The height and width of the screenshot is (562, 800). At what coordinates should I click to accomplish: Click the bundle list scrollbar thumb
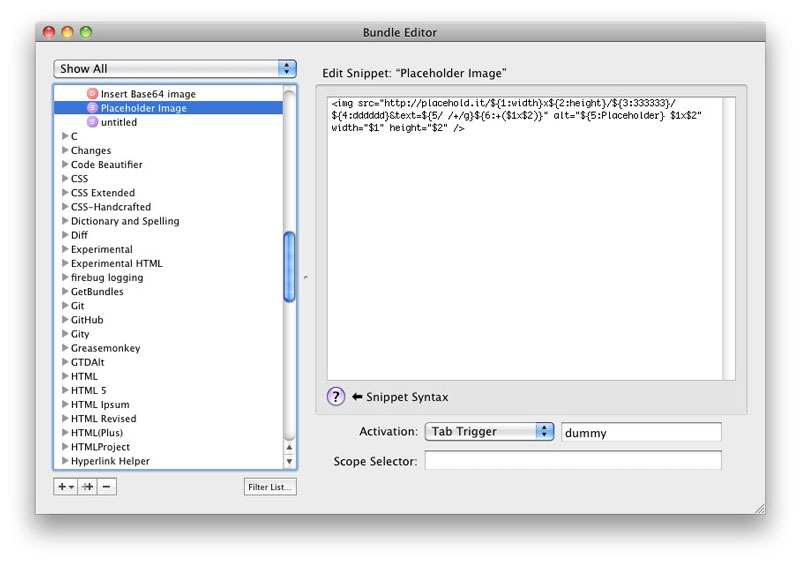(x=289, y=266)
